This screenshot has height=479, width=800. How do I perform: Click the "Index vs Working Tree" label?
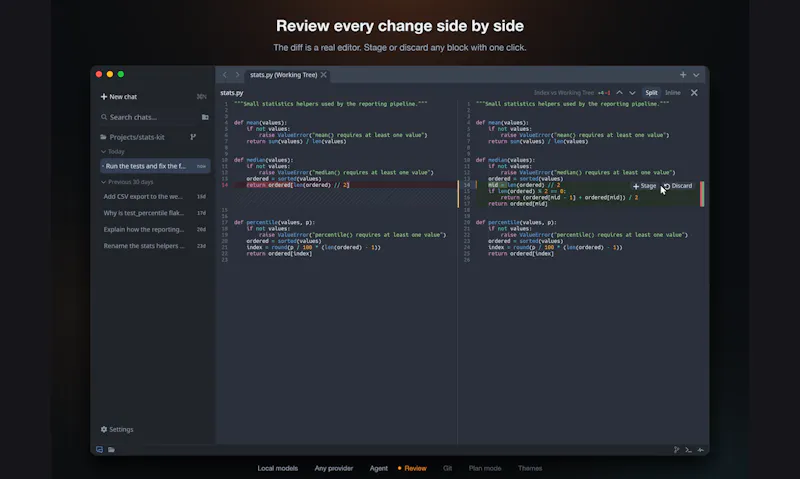(564, 93)
